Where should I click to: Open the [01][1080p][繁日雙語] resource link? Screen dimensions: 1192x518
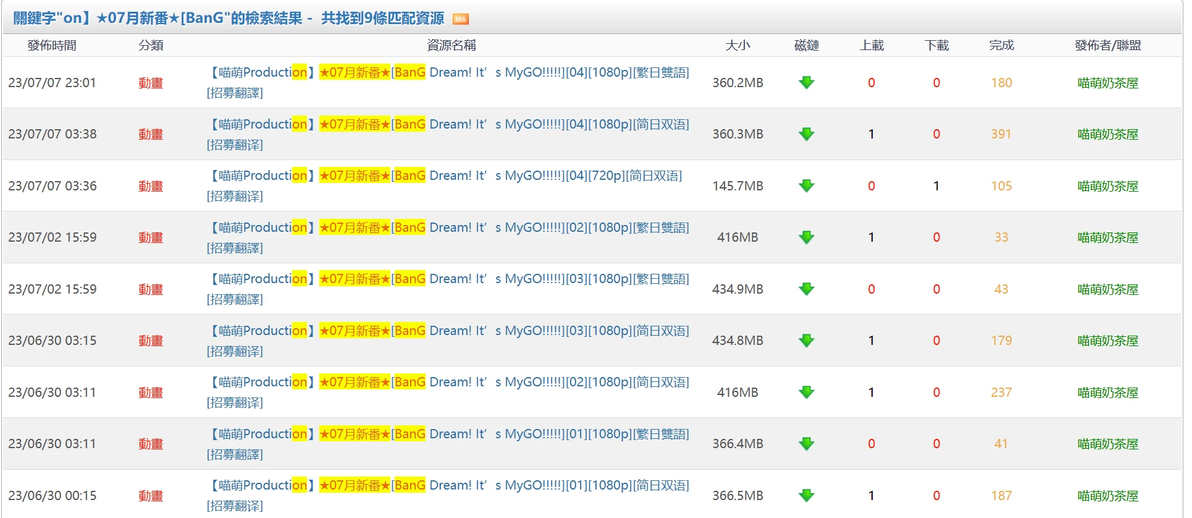tap(449, 444)
